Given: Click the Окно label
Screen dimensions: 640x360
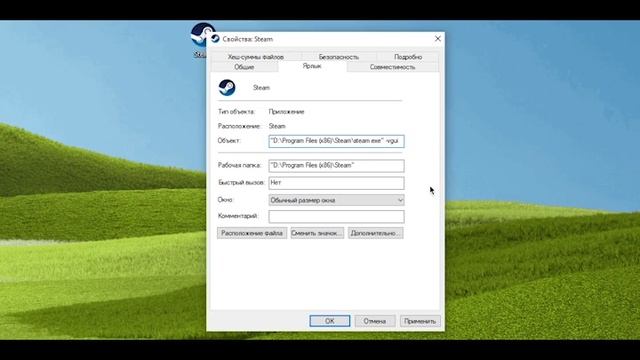Looking at the screenshot, I should (x=225, y=200).
